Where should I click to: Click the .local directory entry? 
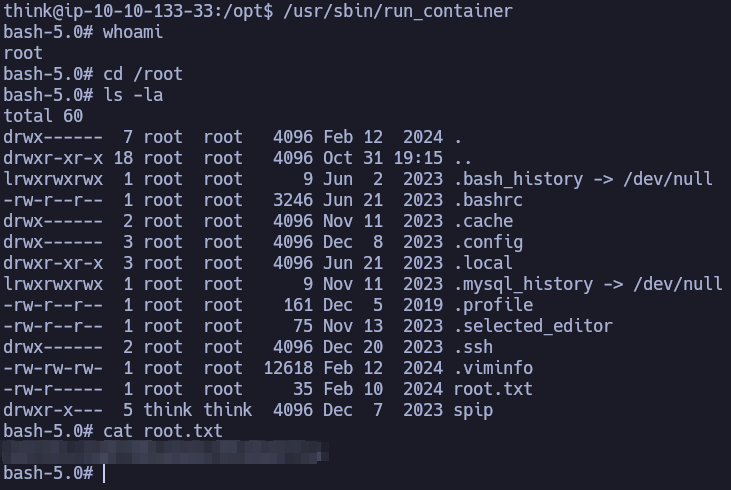pyautogui.click(x=483, y=263)
